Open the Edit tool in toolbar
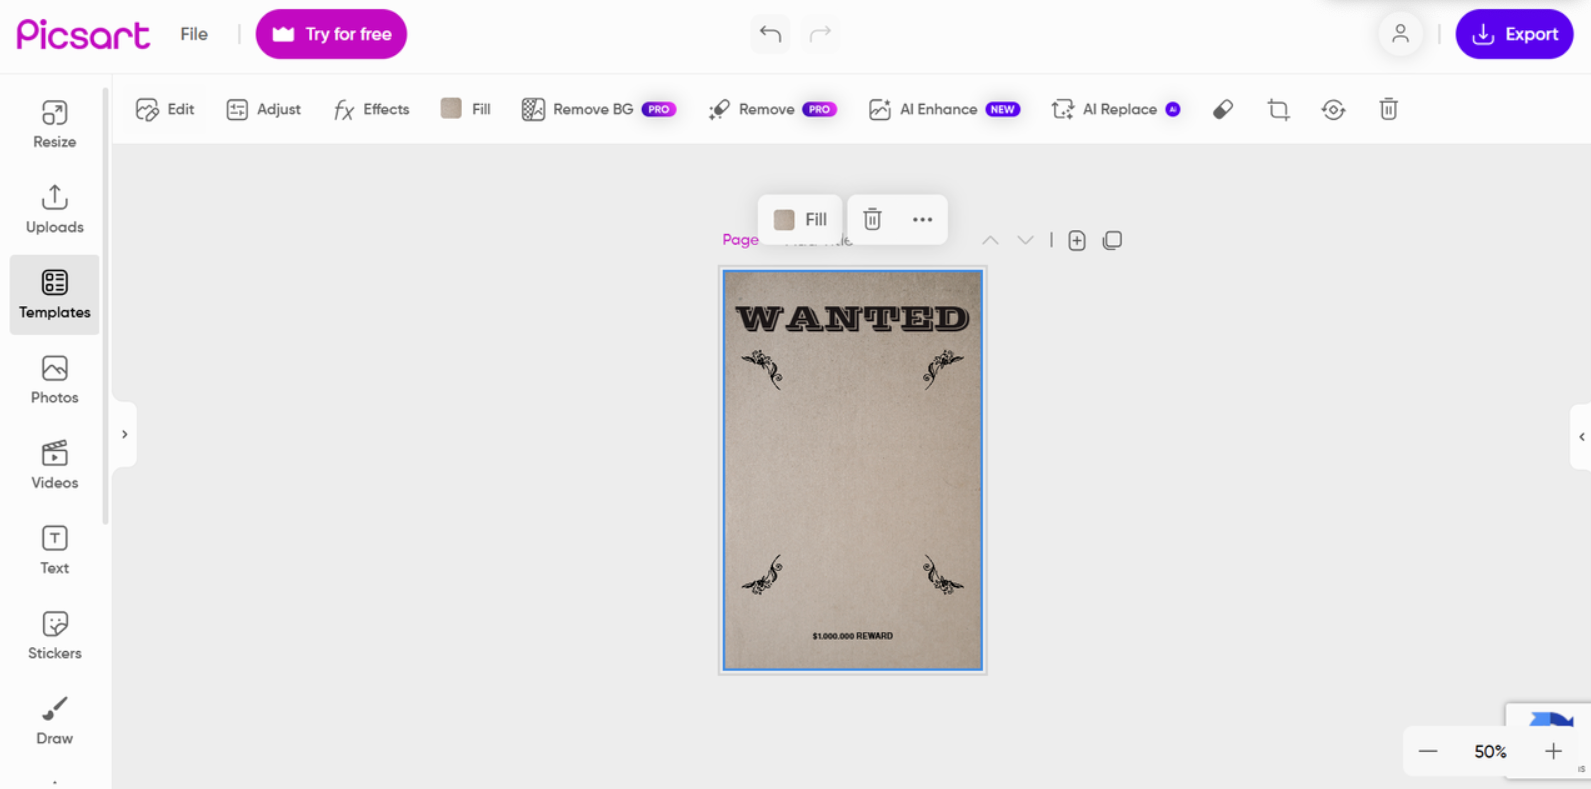 coord(165,109)
